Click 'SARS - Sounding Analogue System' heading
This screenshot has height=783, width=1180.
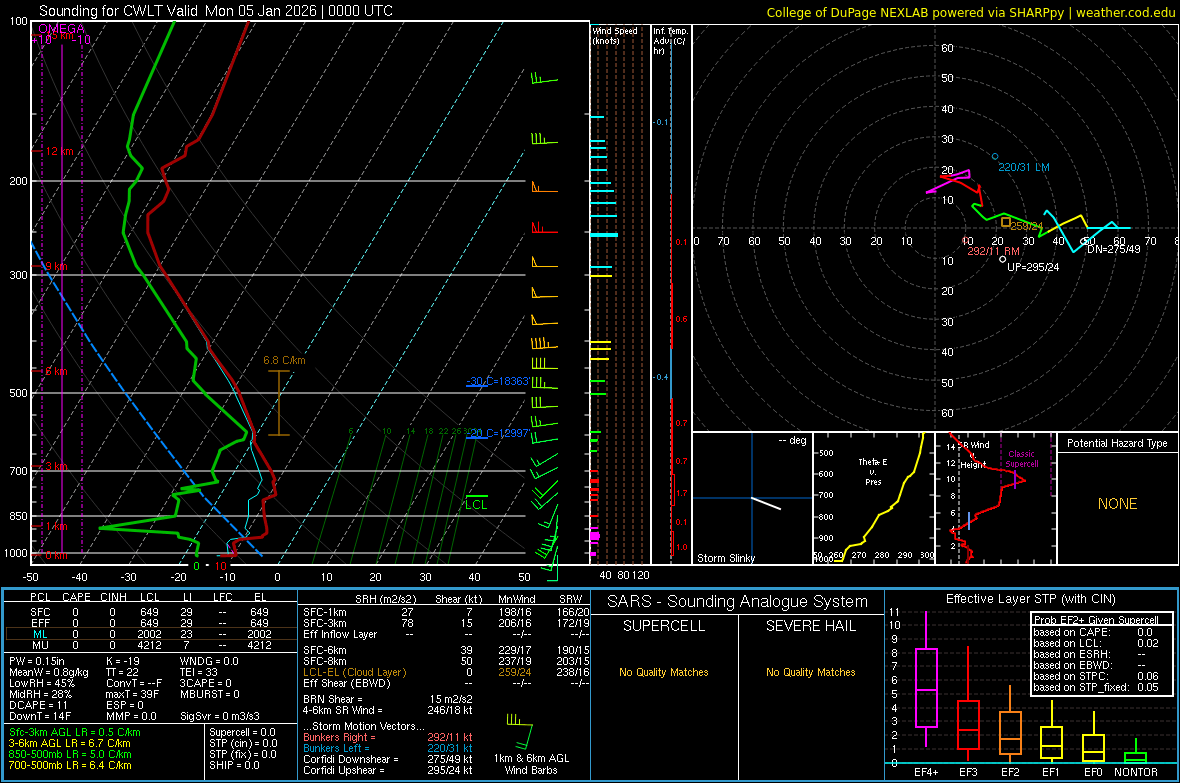click(x=738, y=602)
